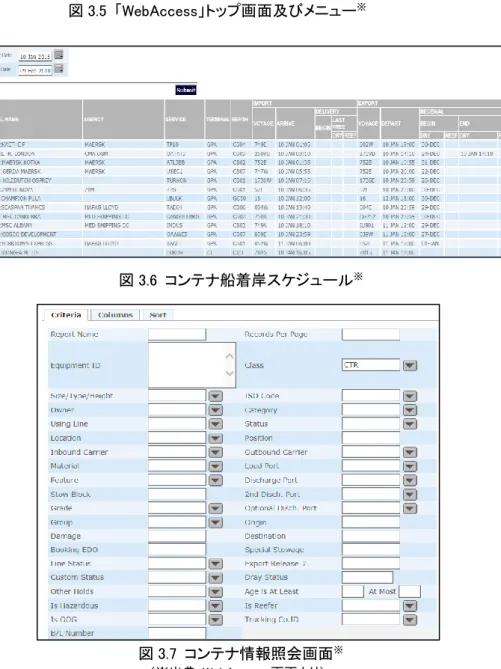This screenshot has height=669, width=501.
Task: Click the SERVICE column header
Action: tap(184, 119)
